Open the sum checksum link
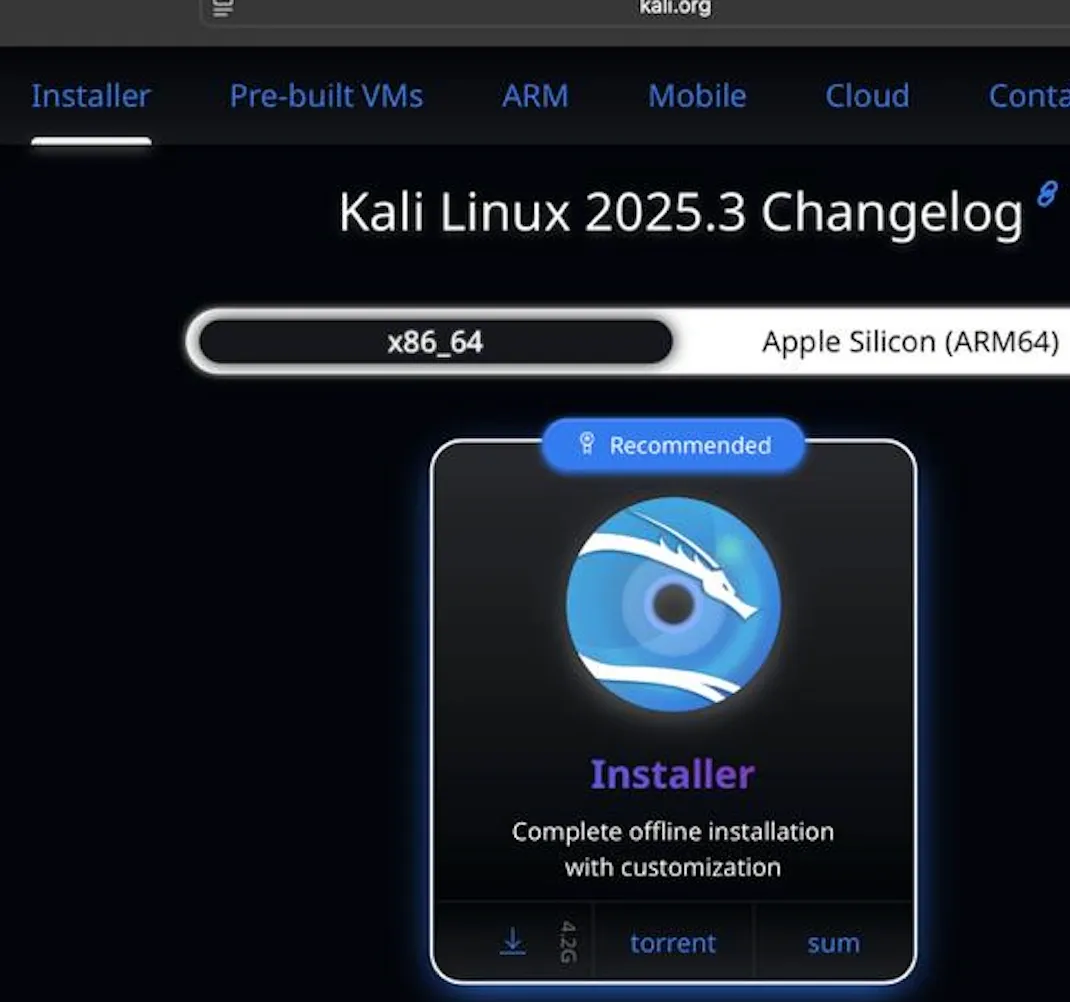 coord(833,943)
